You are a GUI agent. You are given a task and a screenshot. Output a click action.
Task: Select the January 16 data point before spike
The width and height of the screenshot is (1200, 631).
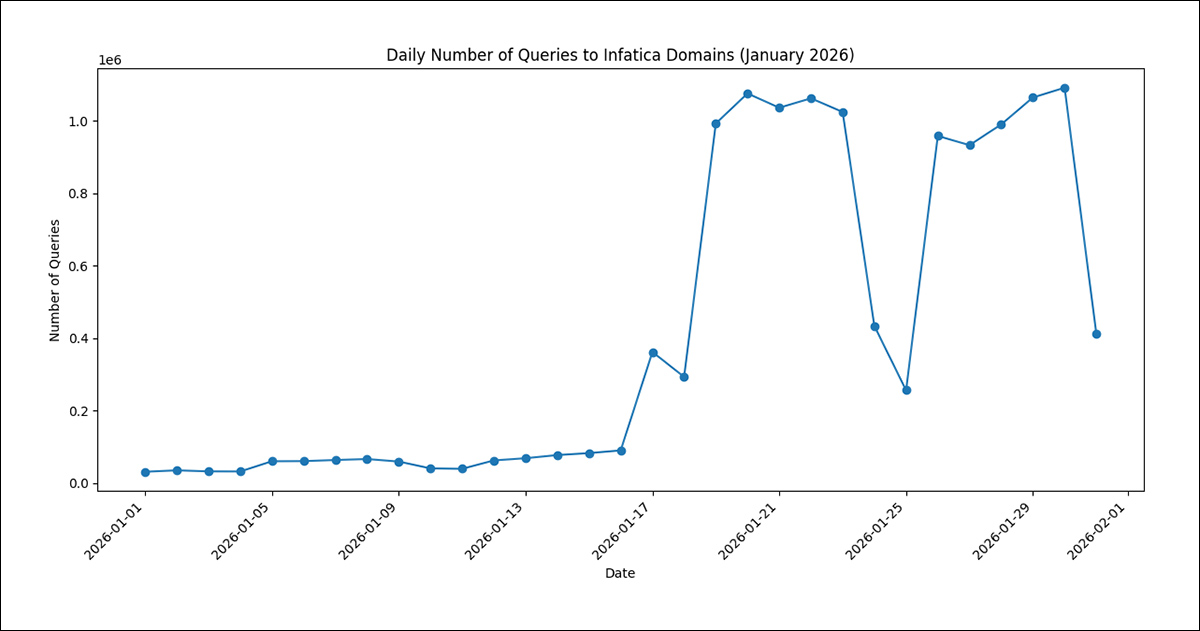(621, 451)
